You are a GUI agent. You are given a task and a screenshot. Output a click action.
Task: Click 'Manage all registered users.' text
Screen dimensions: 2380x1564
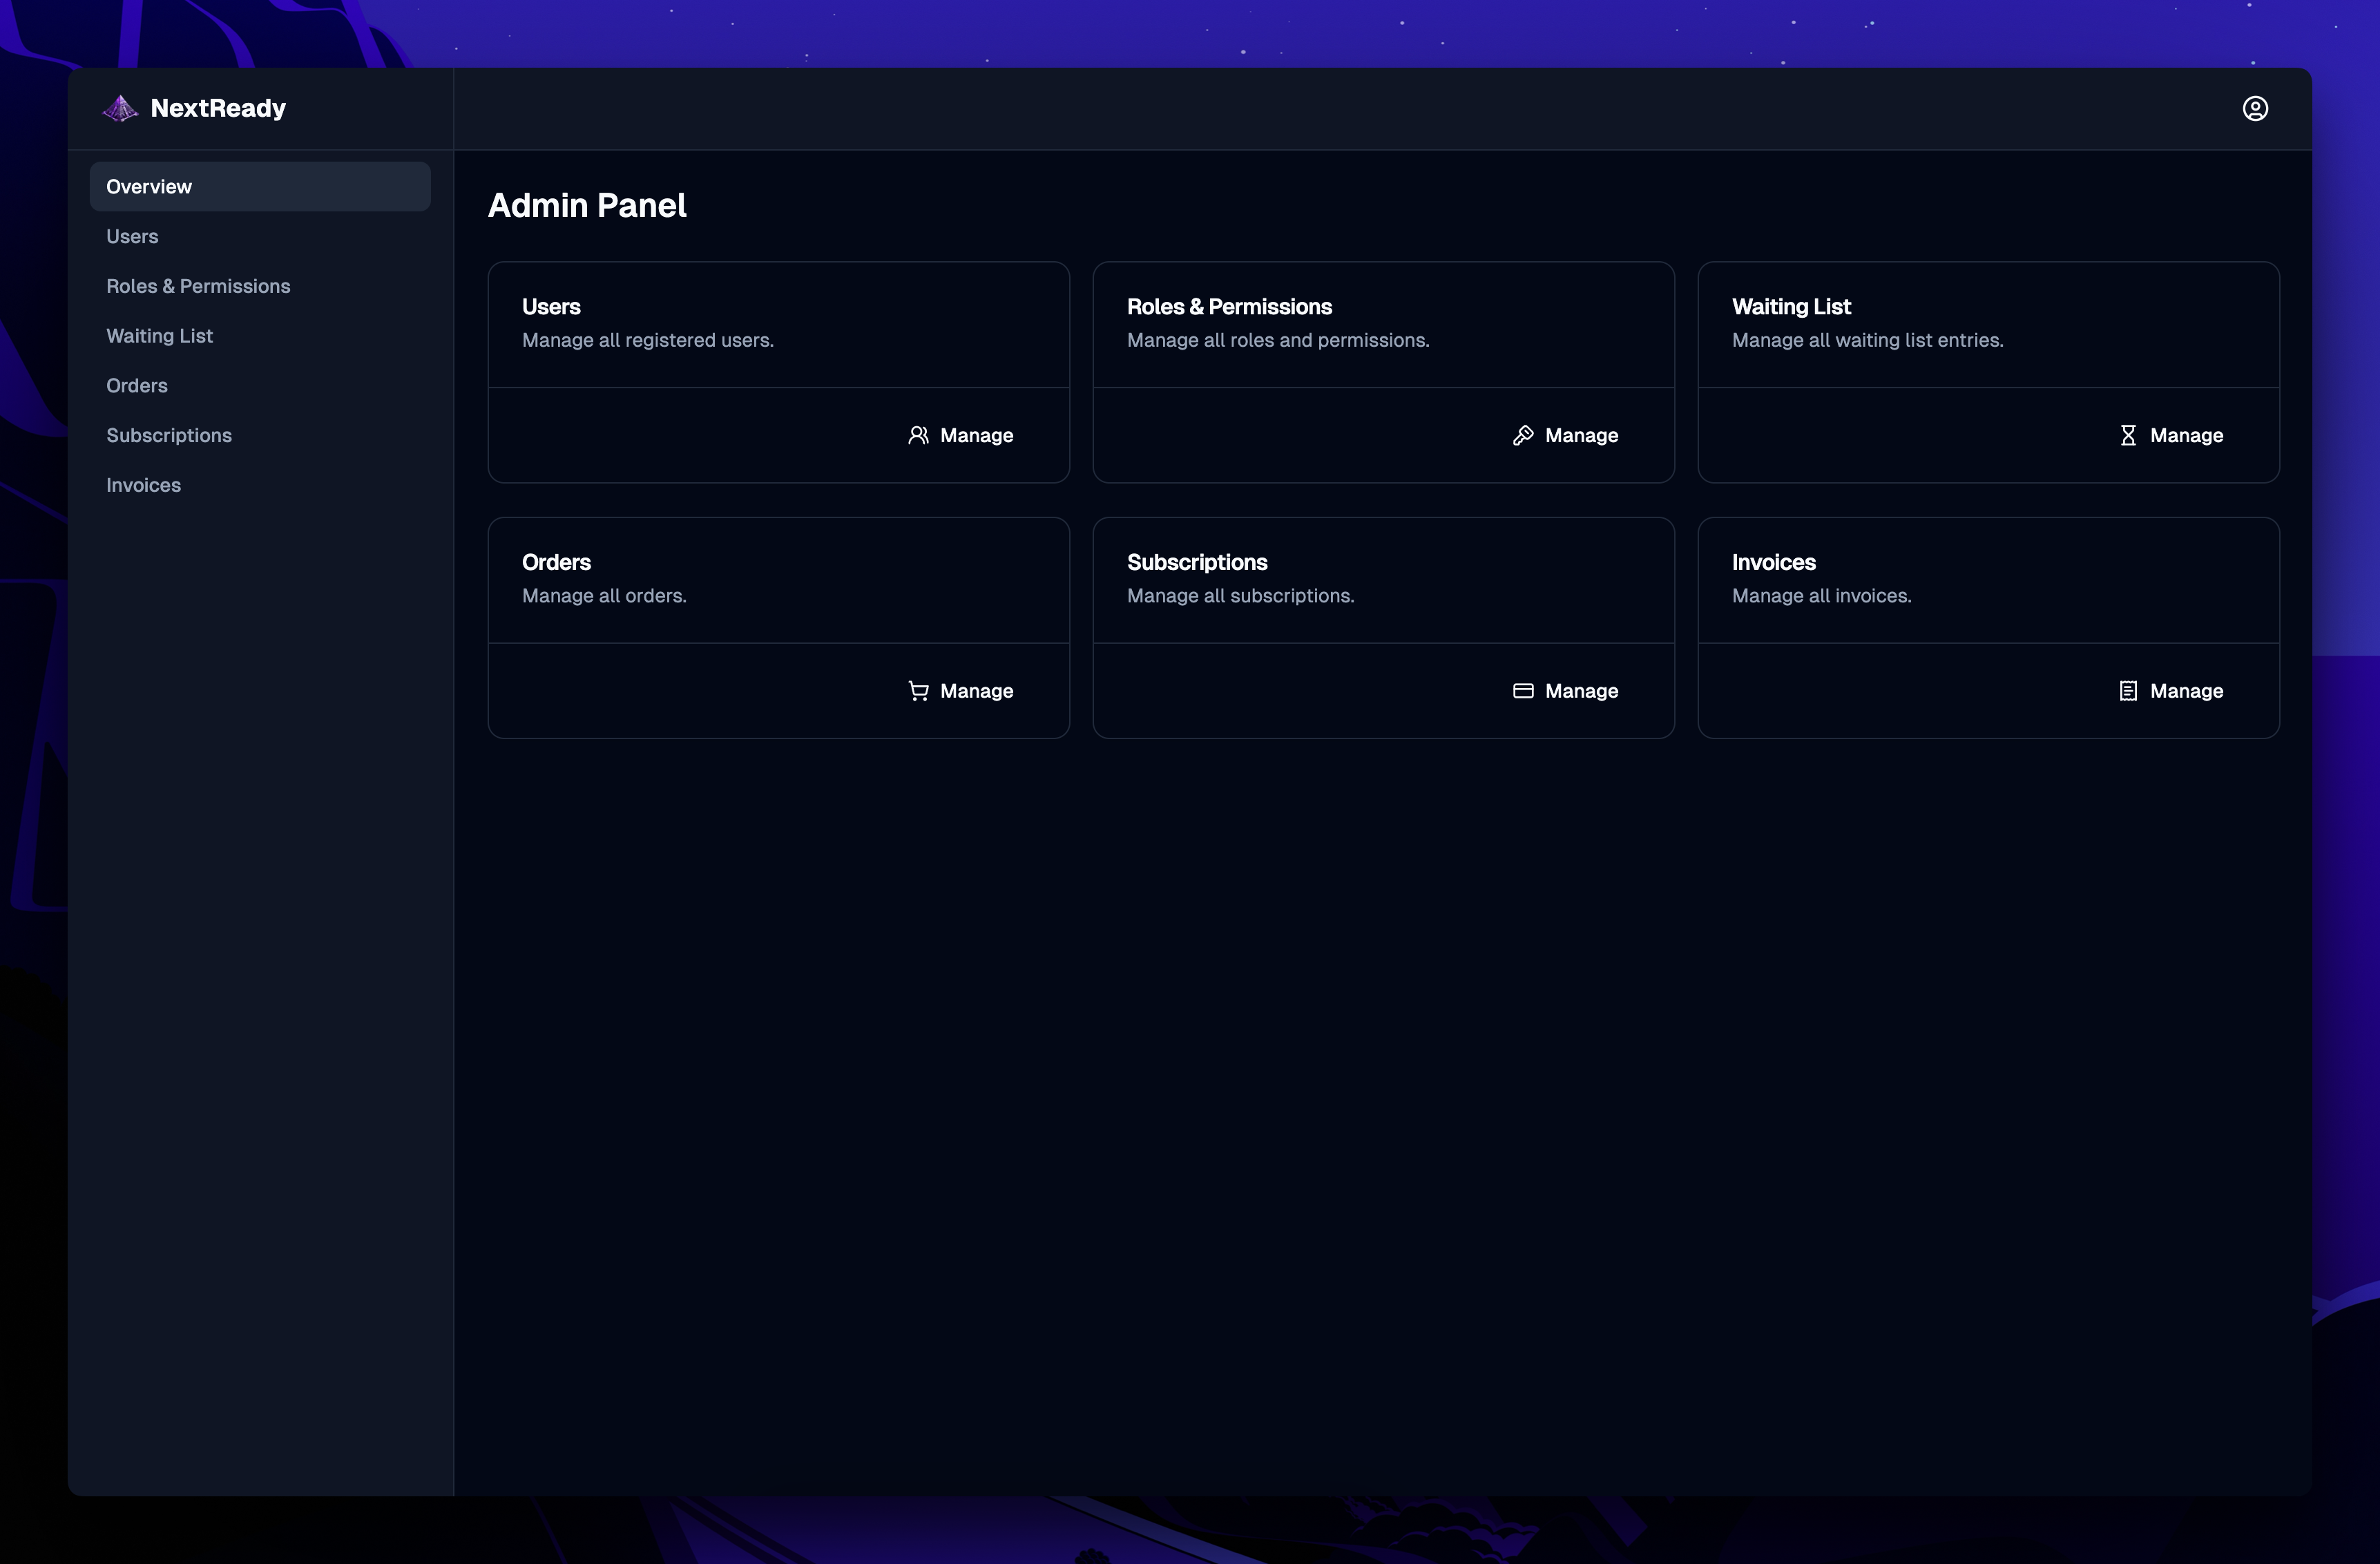[647, 341]
